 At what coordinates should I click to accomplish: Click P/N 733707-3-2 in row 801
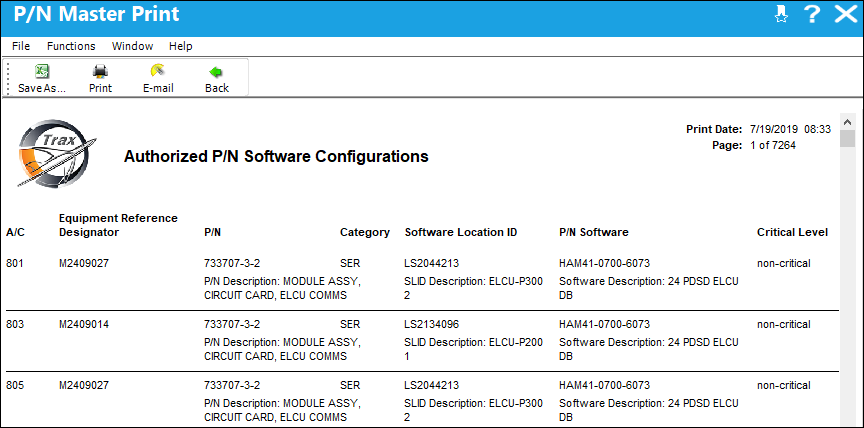click(232, 263)
